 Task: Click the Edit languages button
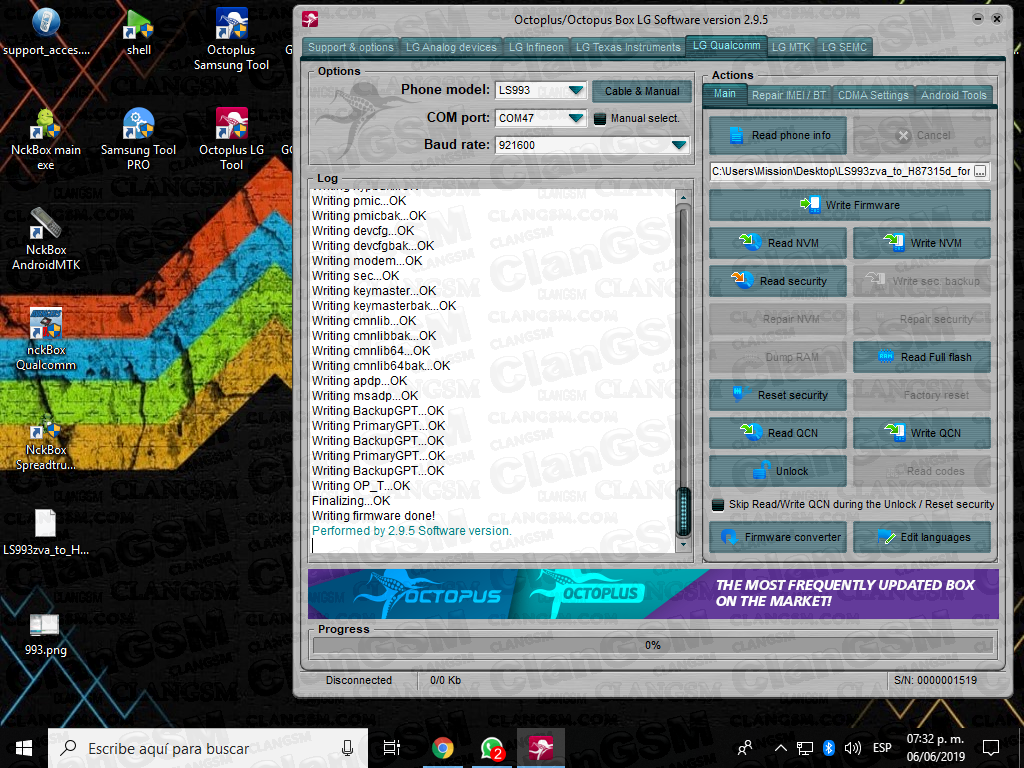point(921,537)
